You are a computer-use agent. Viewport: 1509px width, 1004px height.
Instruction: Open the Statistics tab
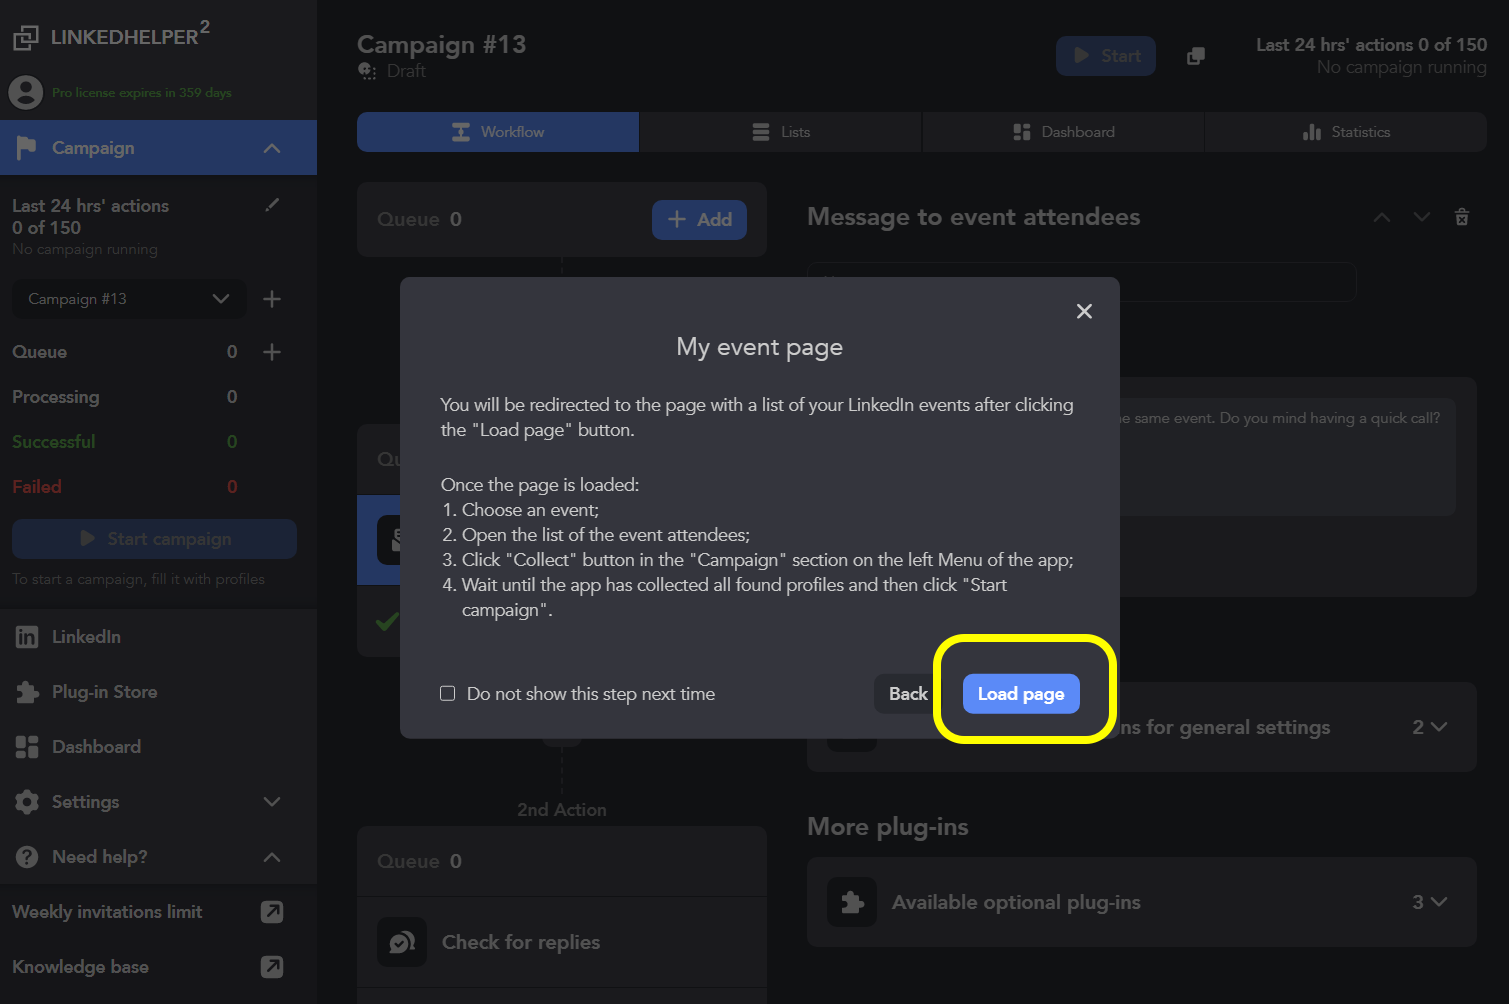[1346, 132]
